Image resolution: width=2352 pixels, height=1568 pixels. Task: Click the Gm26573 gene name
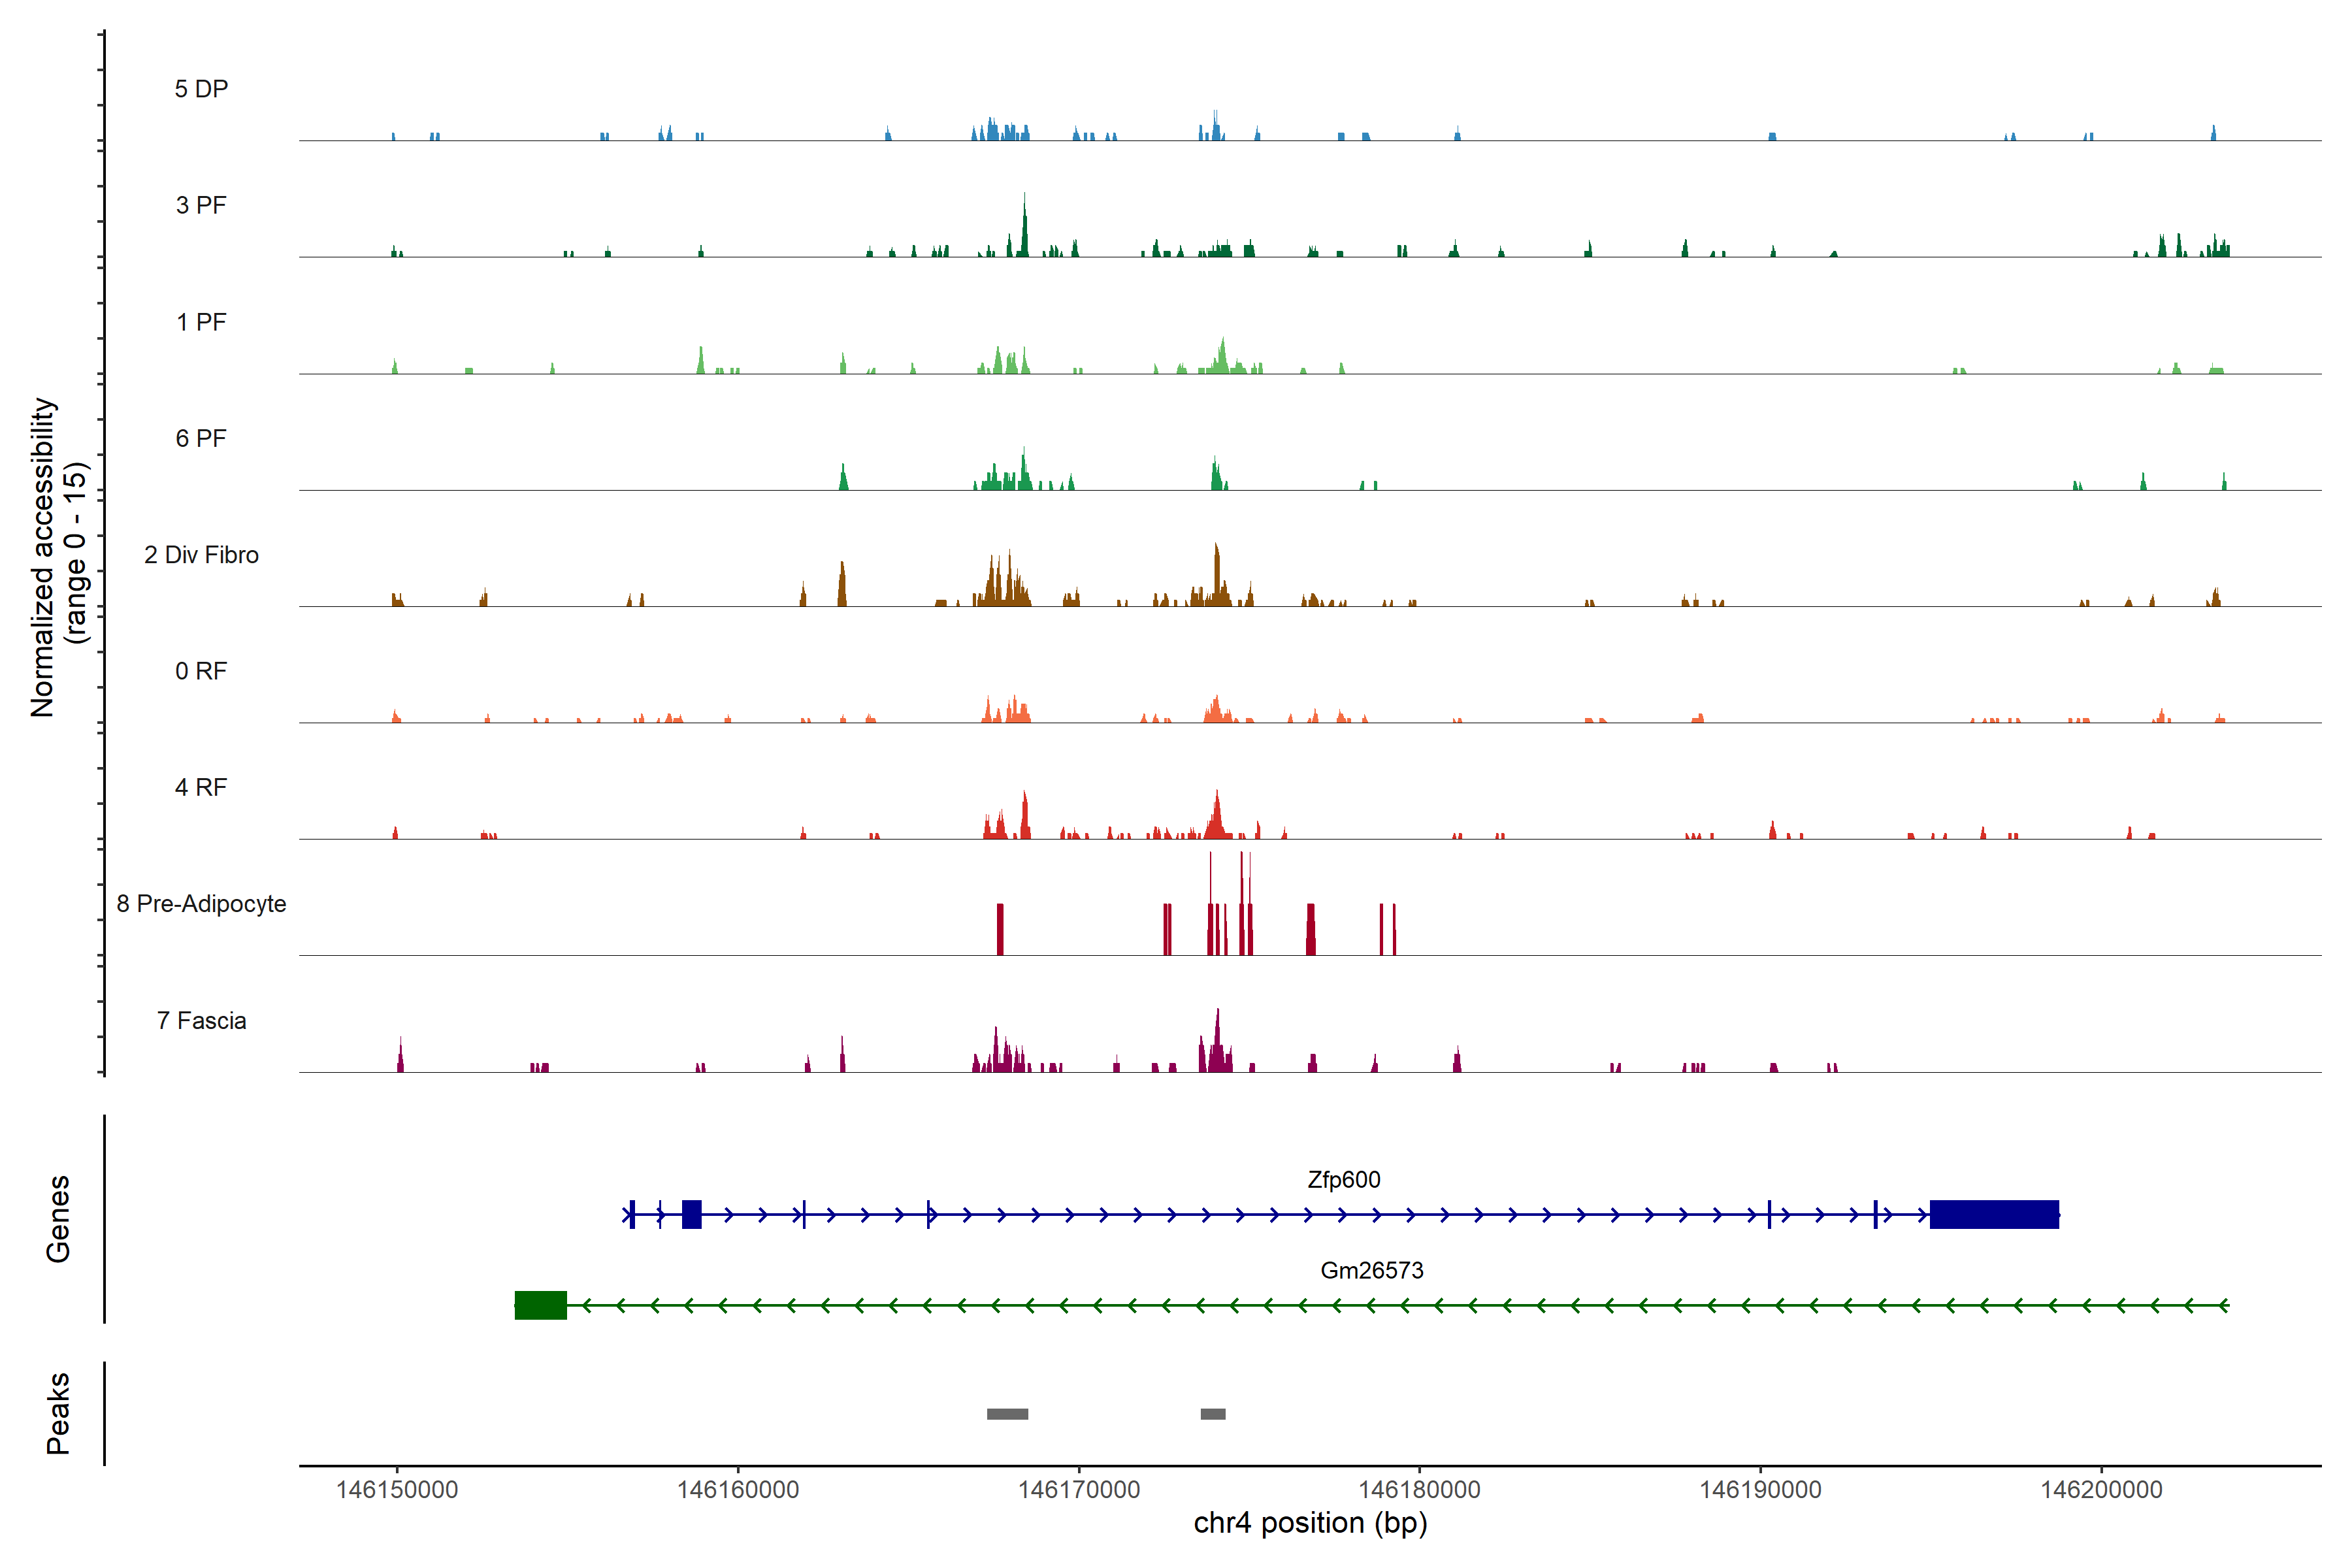(x=1371, y=1270)
